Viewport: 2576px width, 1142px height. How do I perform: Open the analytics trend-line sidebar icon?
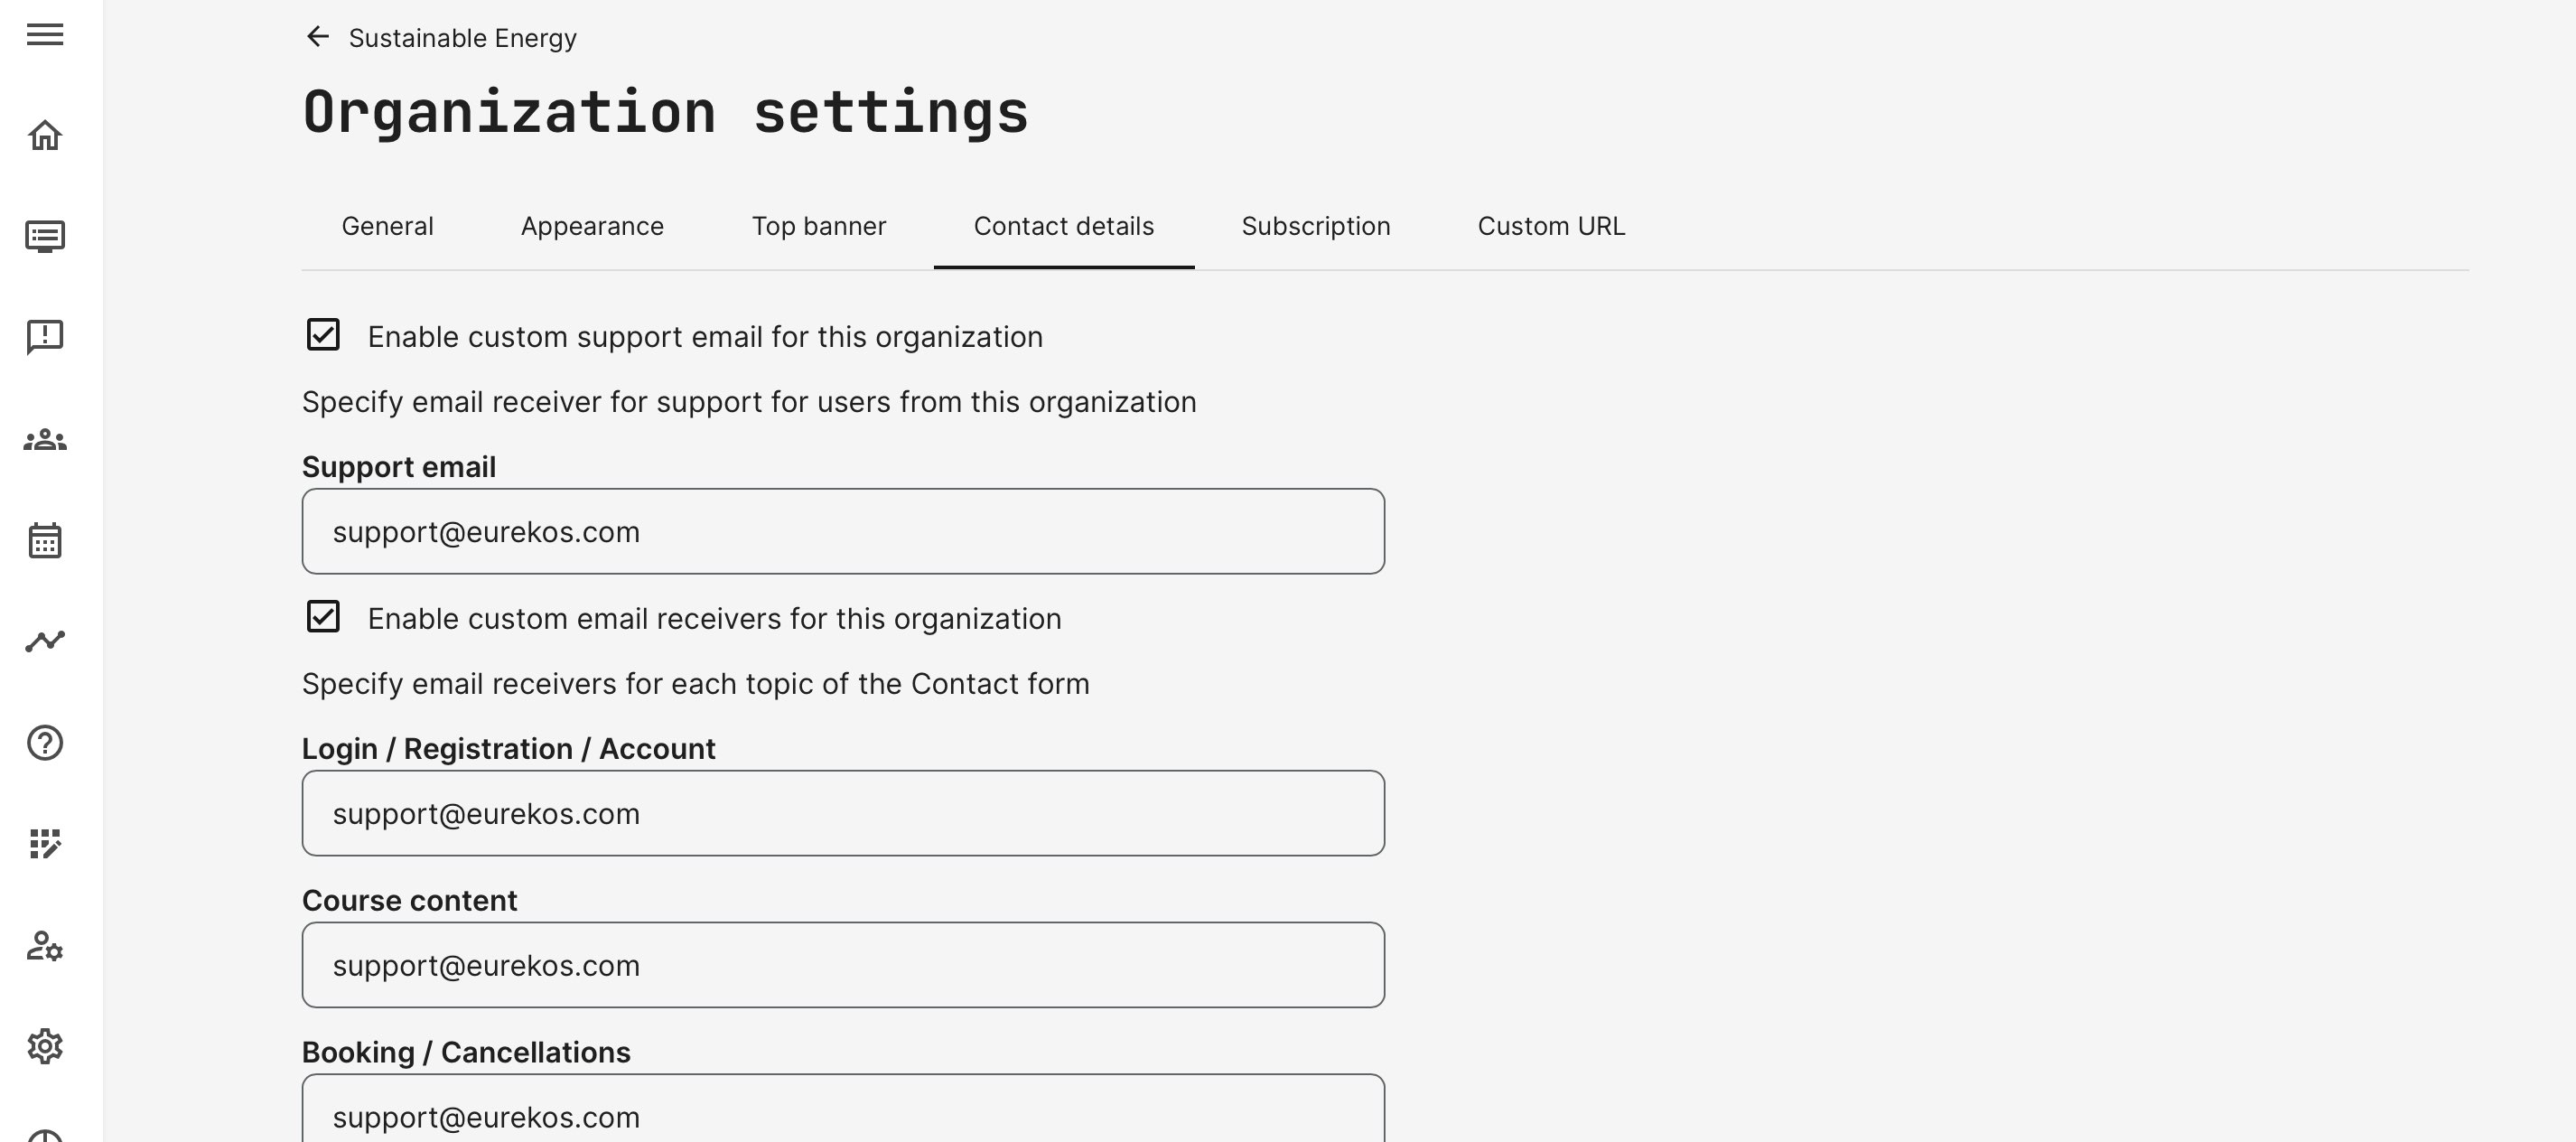point(45,641)
